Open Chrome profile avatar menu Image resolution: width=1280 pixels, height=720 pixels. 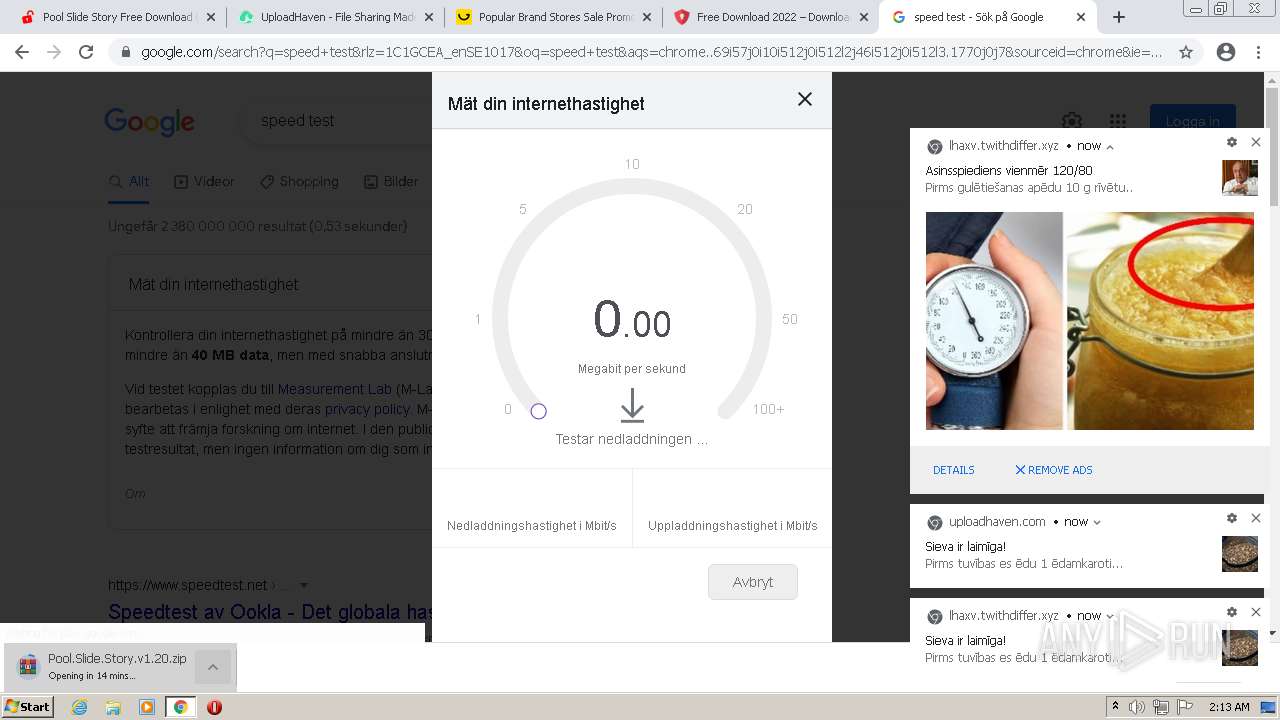(x=1226, y=52)
